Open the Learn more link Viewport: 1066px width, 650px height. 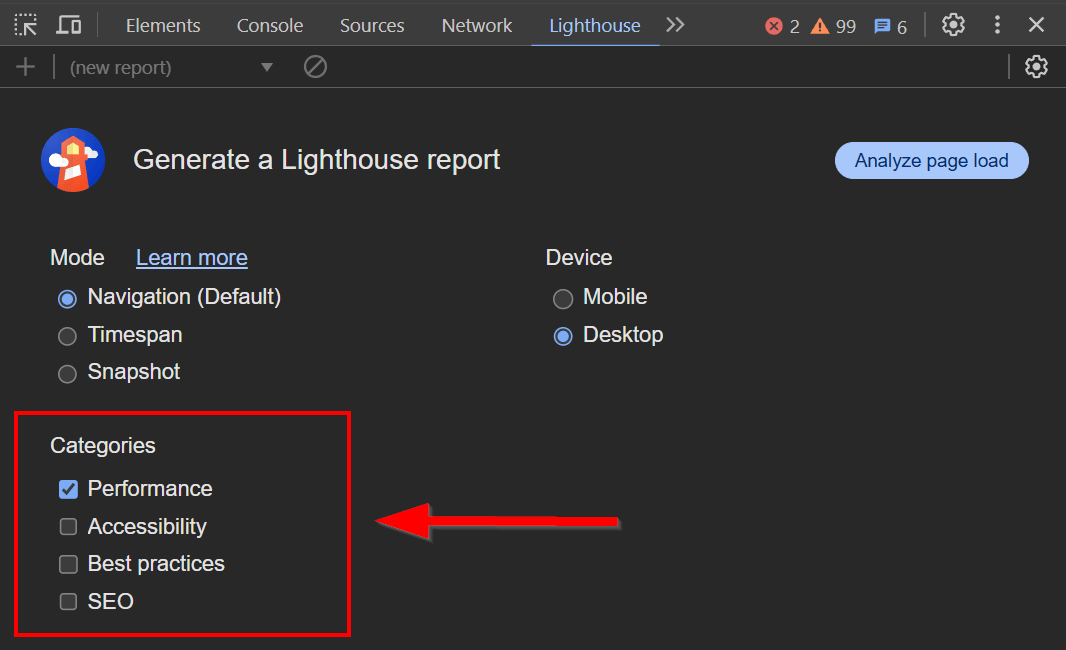point(192,258)
